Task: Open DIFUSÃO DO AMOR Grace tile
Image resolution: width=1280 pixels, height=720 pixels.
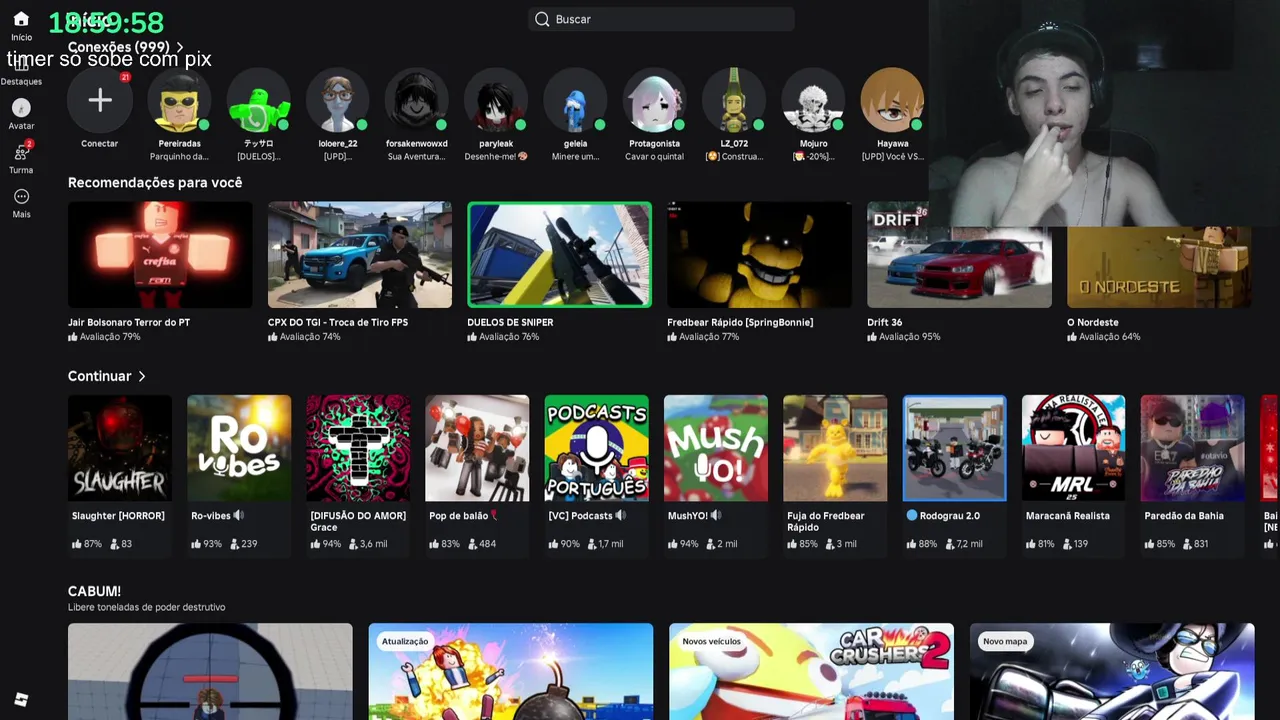Action: (x=358, y=448)
